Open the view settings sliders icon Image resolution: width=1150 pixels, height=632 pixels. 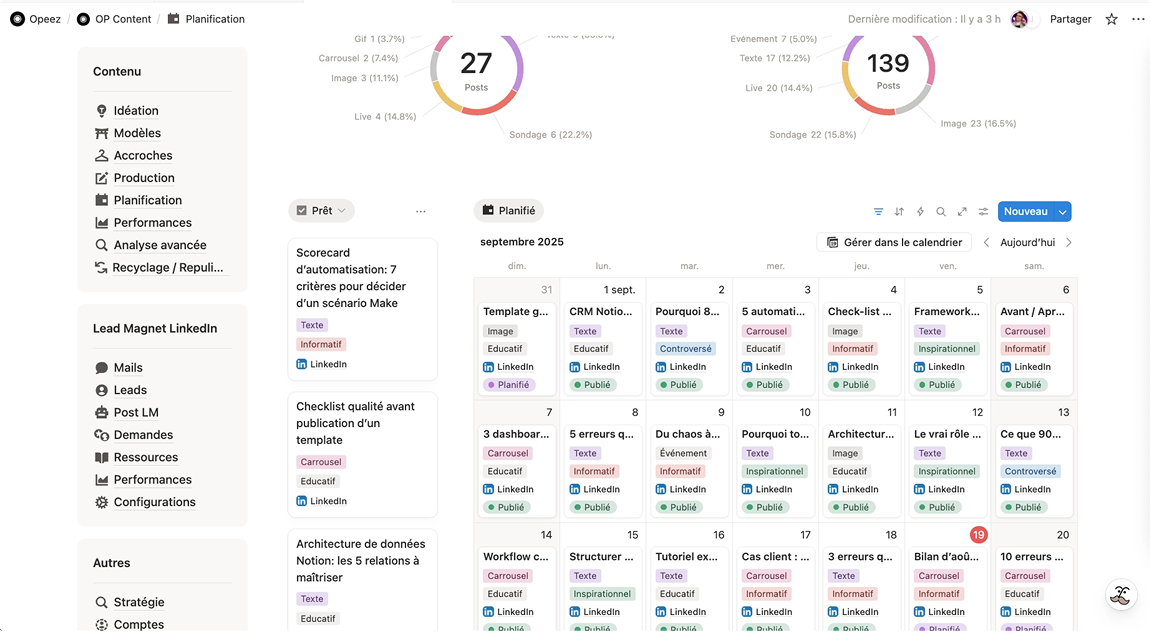click(x=984, y=211)
